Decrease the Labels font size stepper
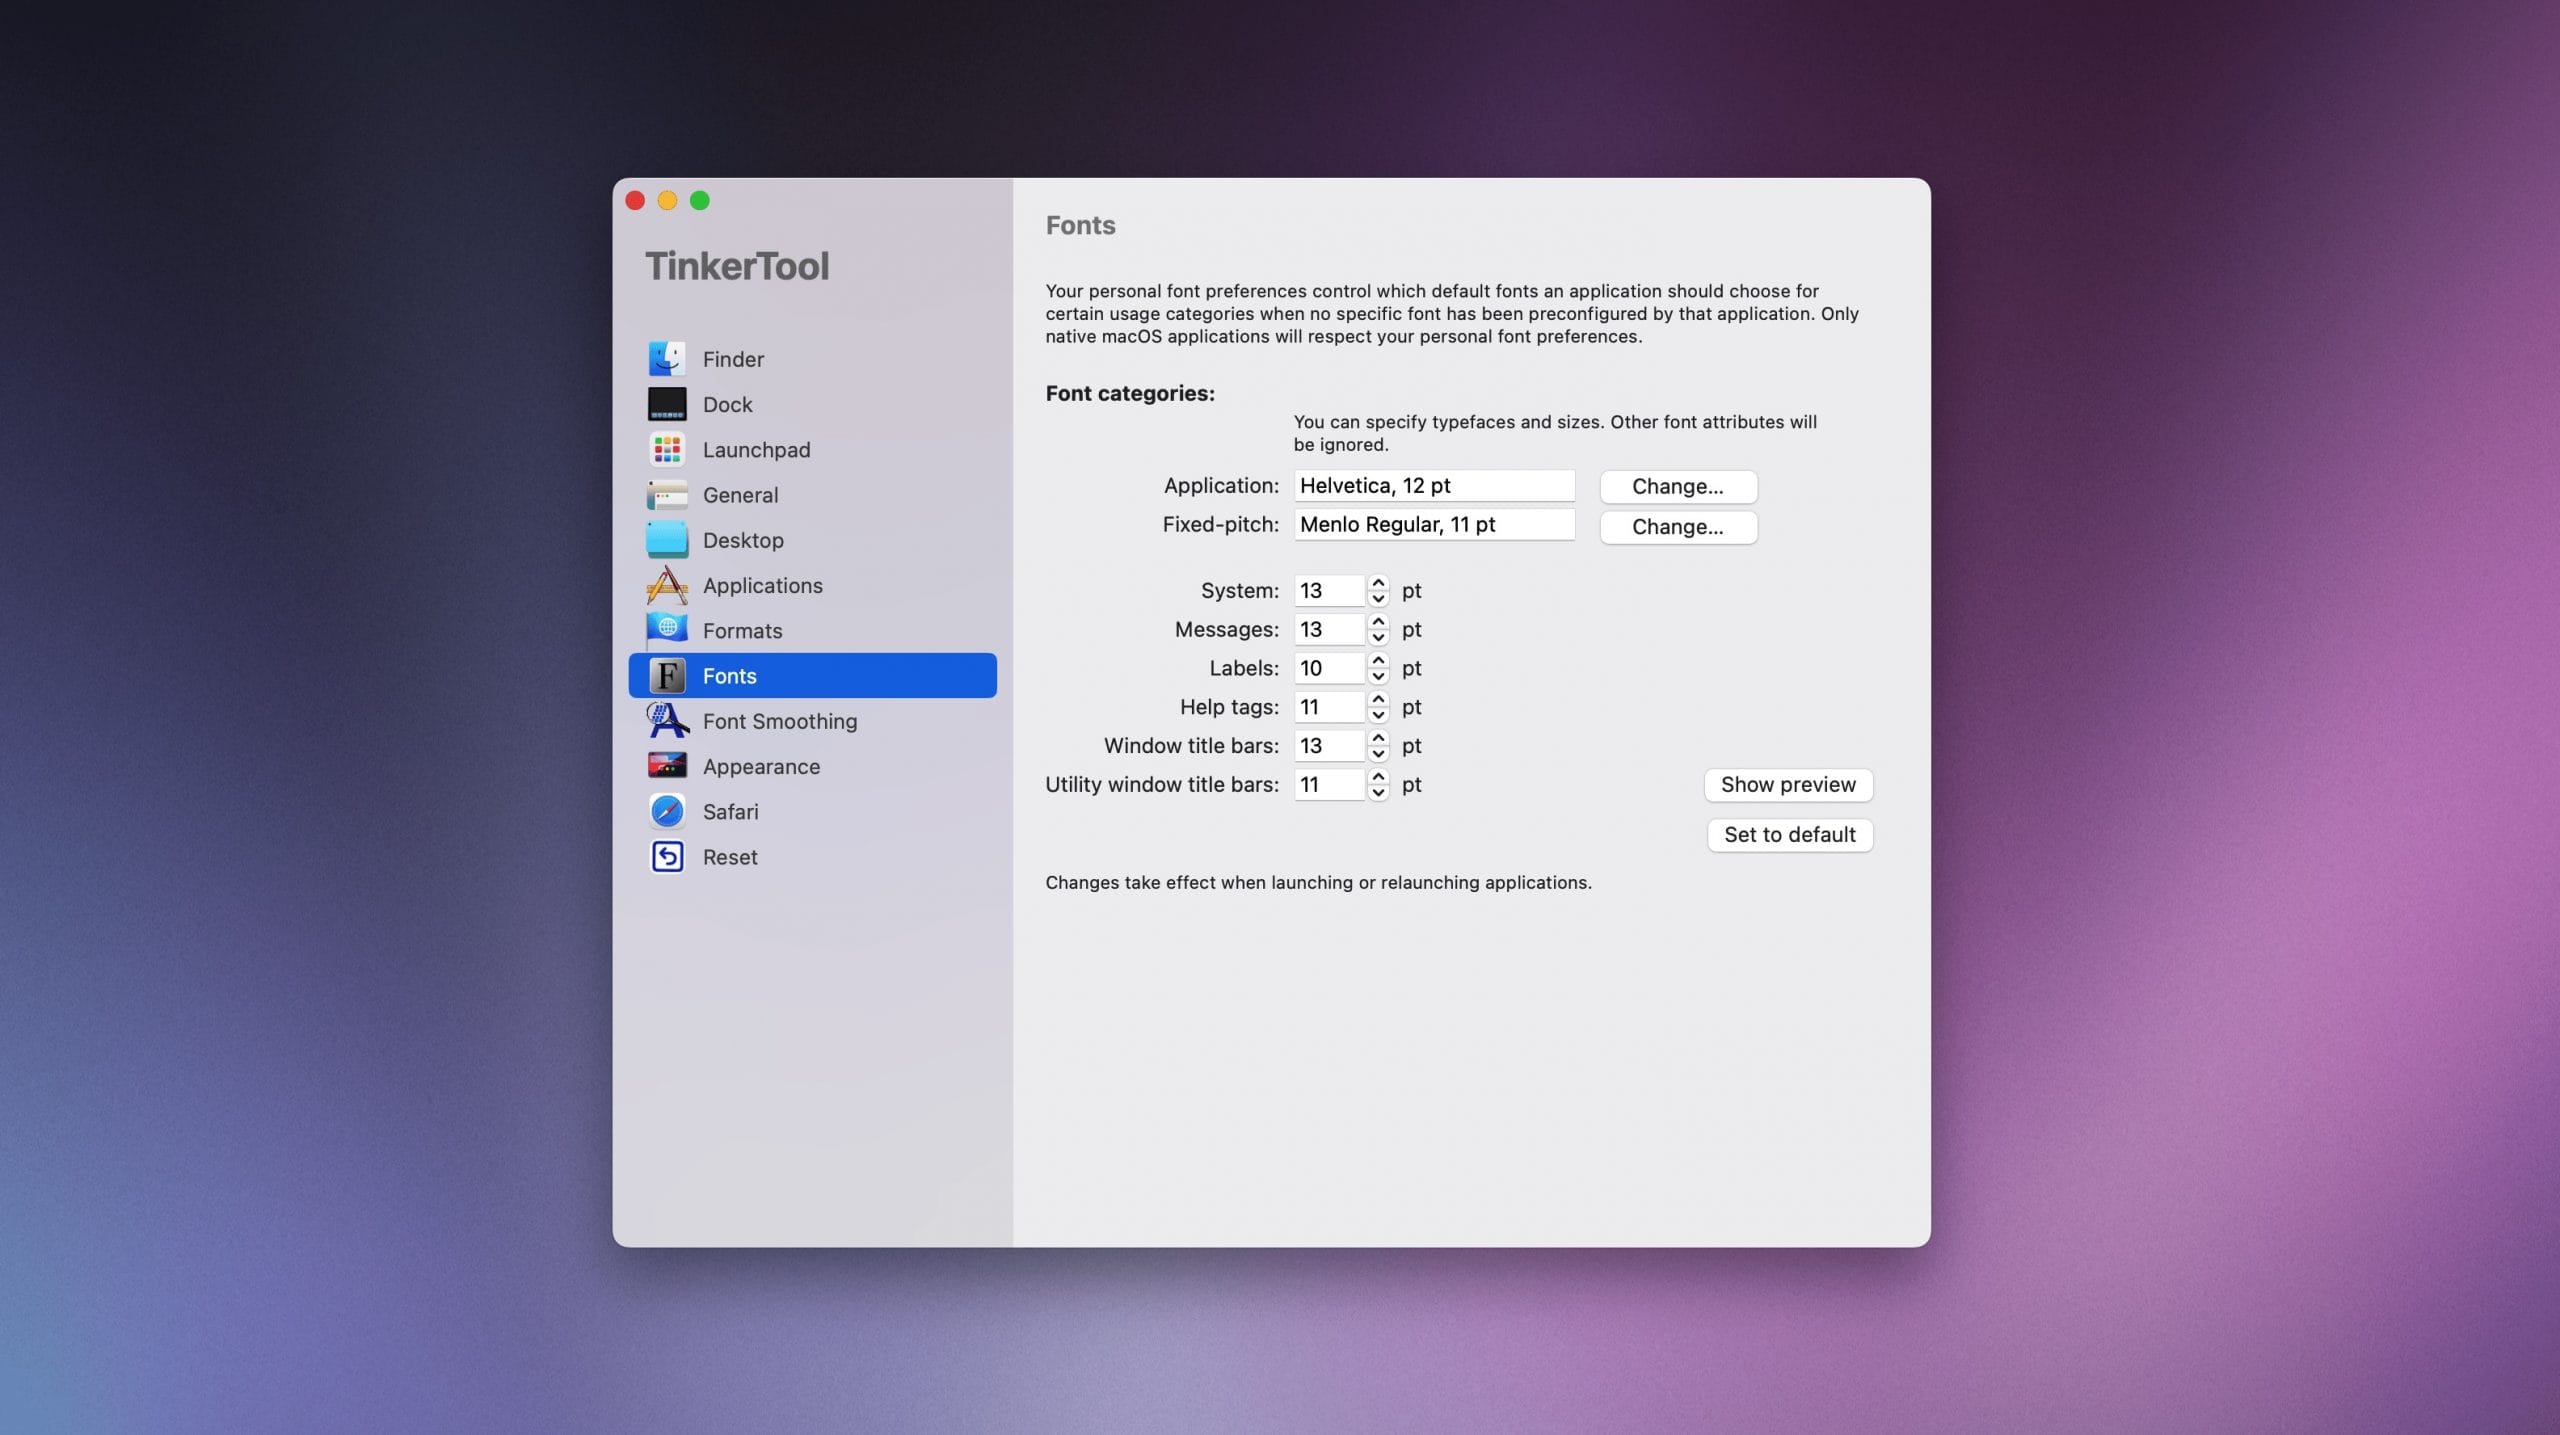Image resolution: width=2560 pixels, height=1435 pixels. (x=1378, y=677)
